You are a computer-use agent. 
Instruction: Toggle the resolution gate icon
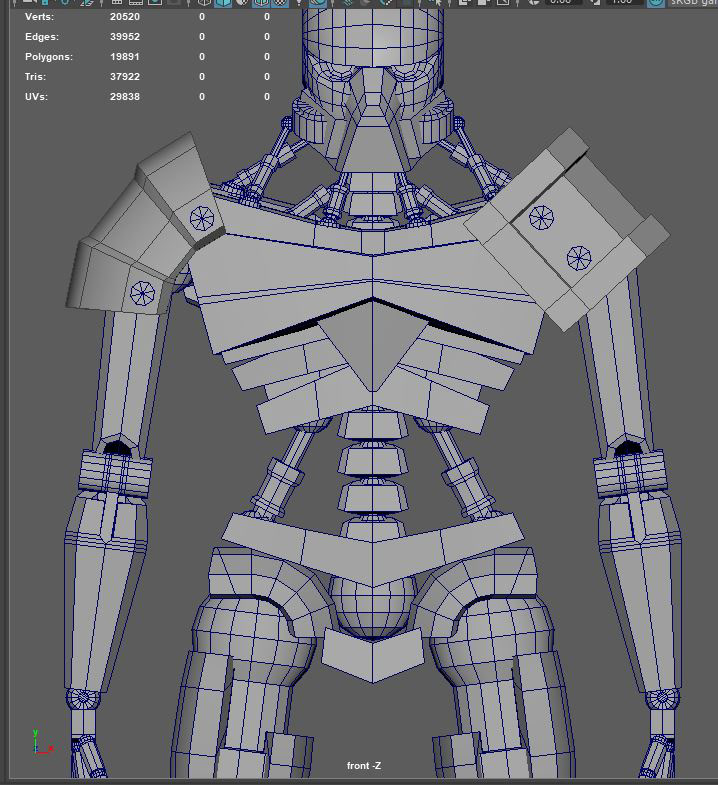(155, 2)
